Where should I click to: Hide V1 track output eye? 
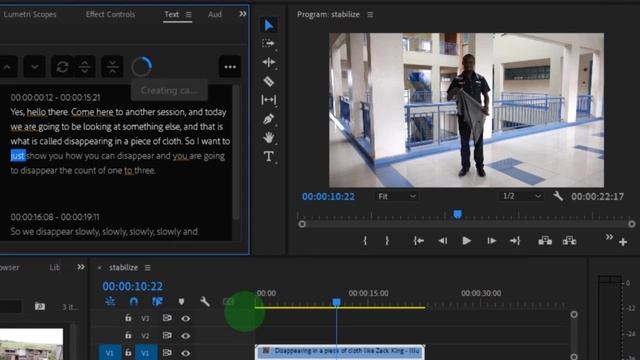[x=186, y=353]
